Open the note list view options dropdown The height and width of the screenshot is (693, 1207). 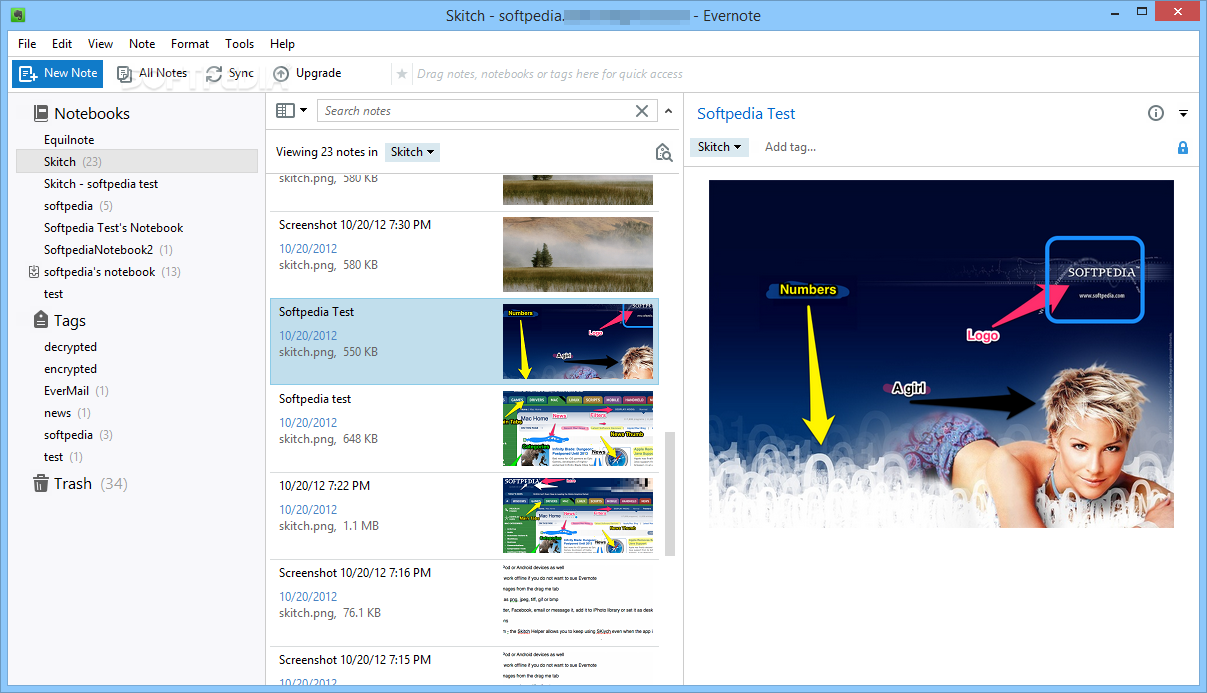point(292,111)
